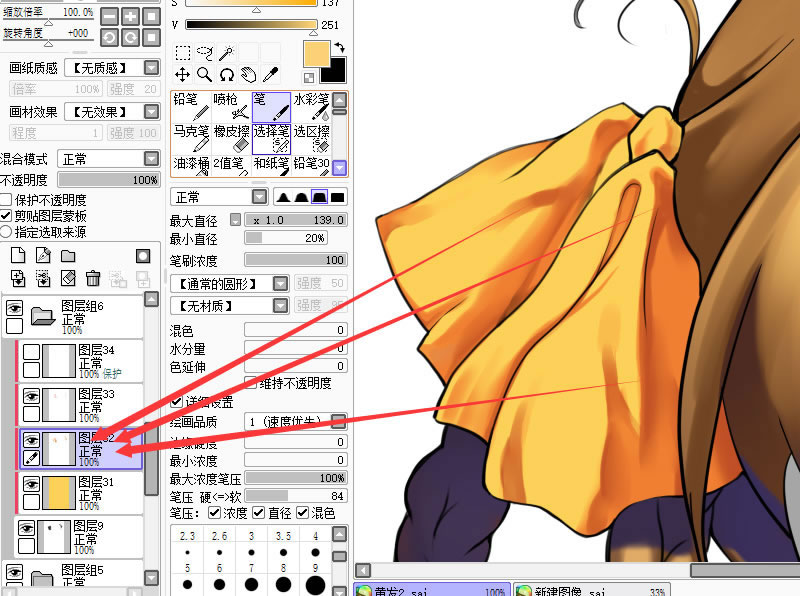Image resolution: width=800 pixels, height=596 pixels.
Task: Select layer 图层34 in the layer list
Action: click(x=81, y=361)
